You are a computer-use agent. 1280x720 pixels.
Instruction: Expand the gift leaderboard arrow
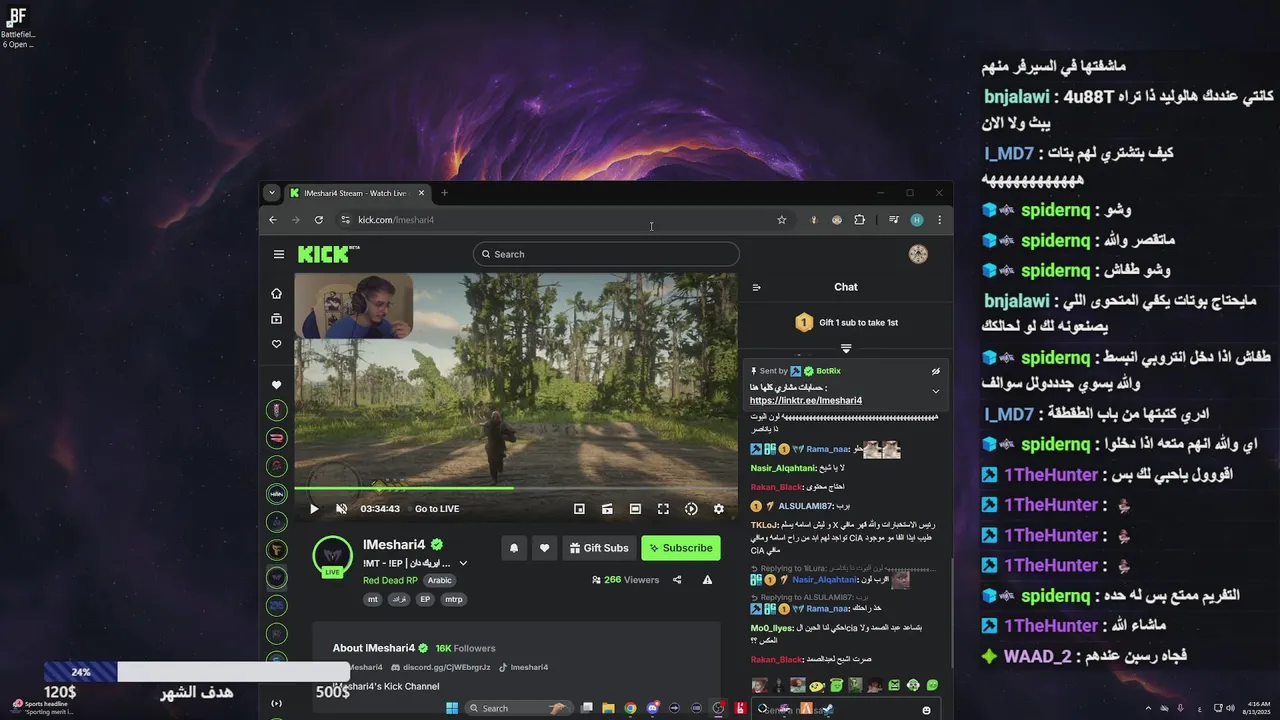[x=846, y=349]
